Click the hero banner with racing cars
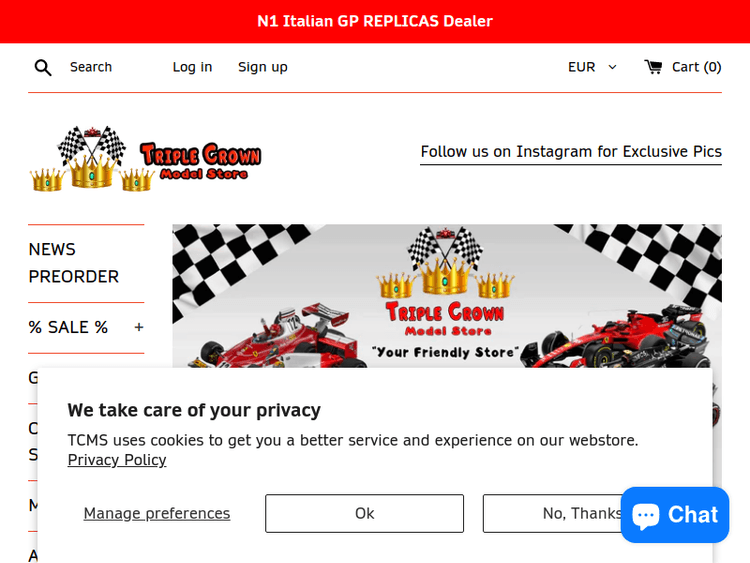 (x=447, y=296)
